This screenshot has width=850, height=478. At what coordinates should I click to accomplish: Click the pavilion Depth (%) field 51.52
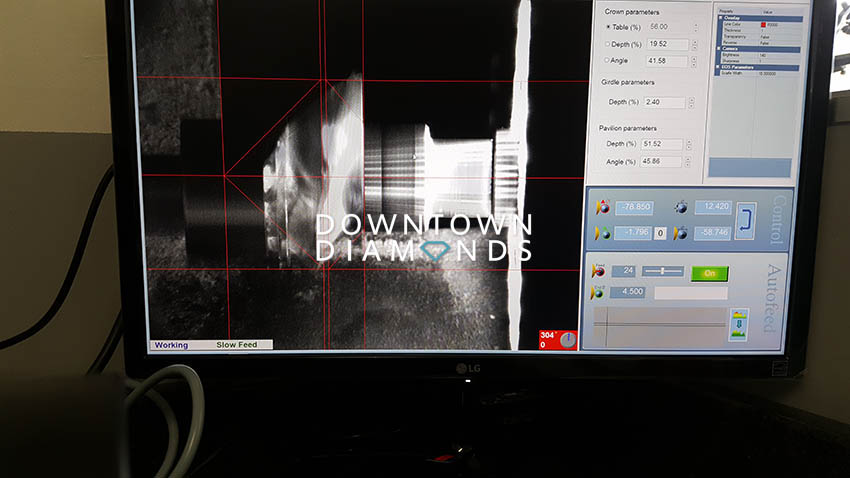(x=662, y=145)
